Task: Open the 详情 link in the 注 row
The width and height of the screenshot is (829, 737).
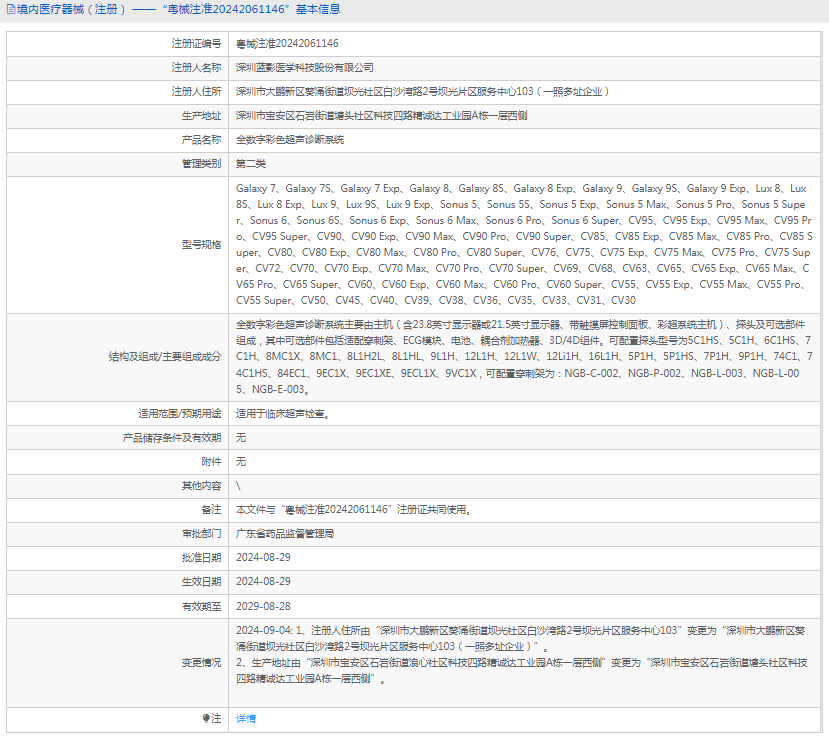Action: pos(245,718)
